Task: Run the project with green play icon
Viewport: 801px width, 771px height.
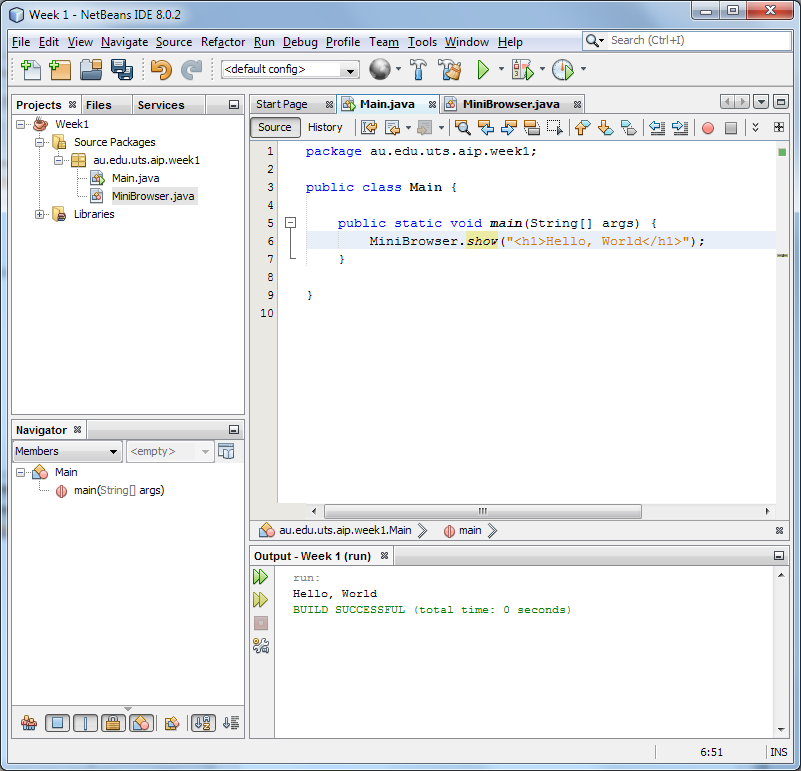Action: (x=483, y=69)
